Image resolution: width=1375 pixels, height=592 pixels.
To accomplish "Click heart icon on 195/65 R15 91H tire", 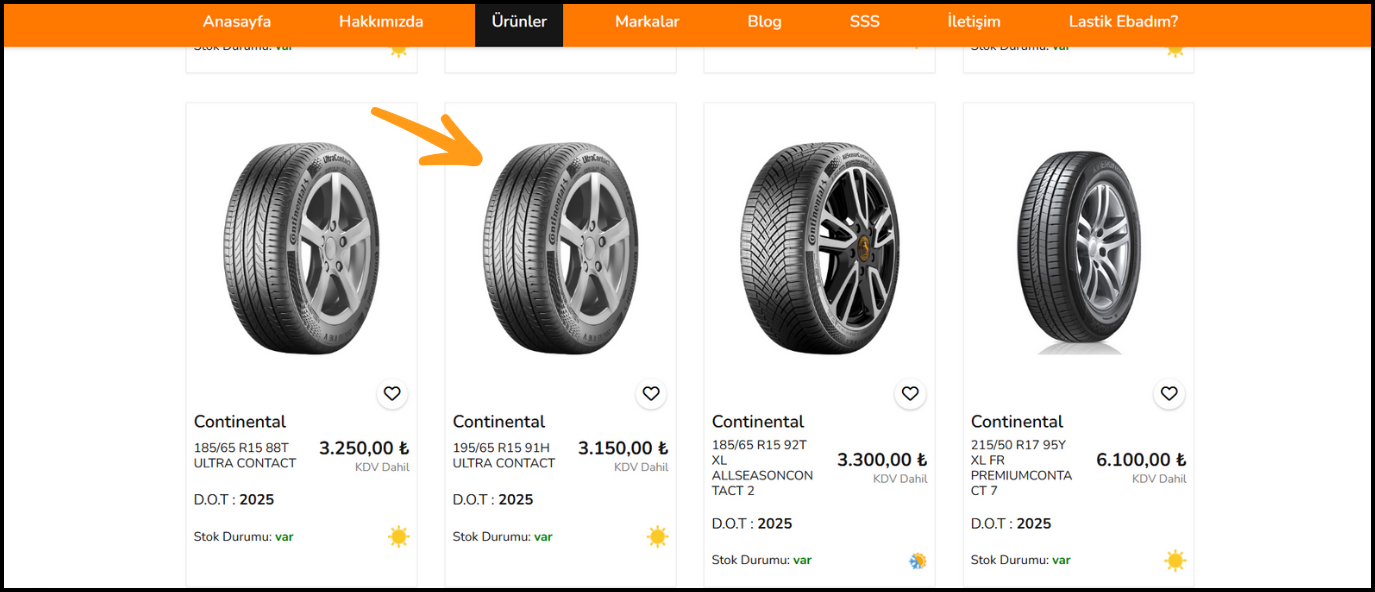I will click(651, 394).
